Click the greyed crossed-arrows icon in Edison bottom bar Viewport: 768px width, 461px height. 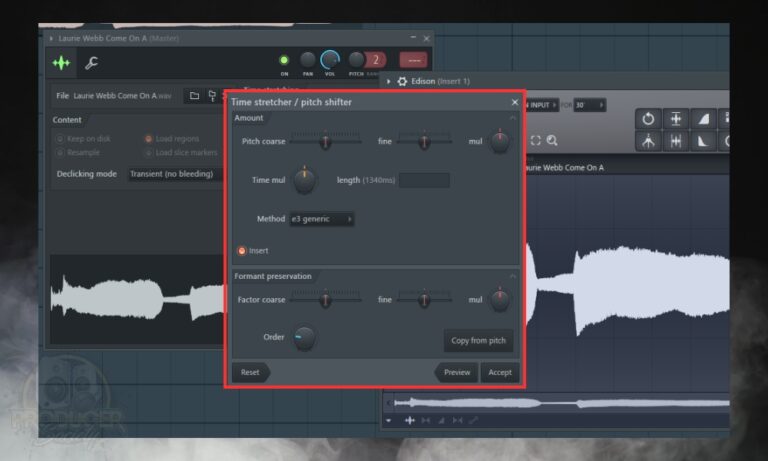(x=457, y=420)
